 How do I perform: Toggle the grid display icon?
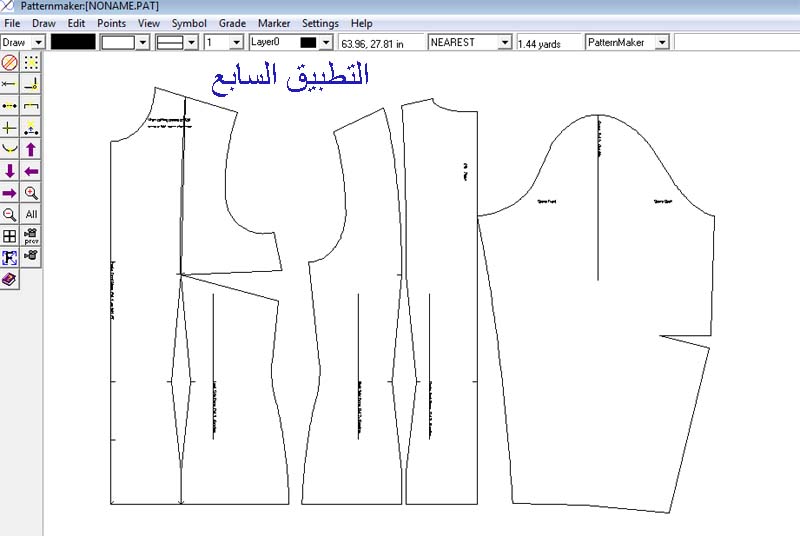(10, 237)
